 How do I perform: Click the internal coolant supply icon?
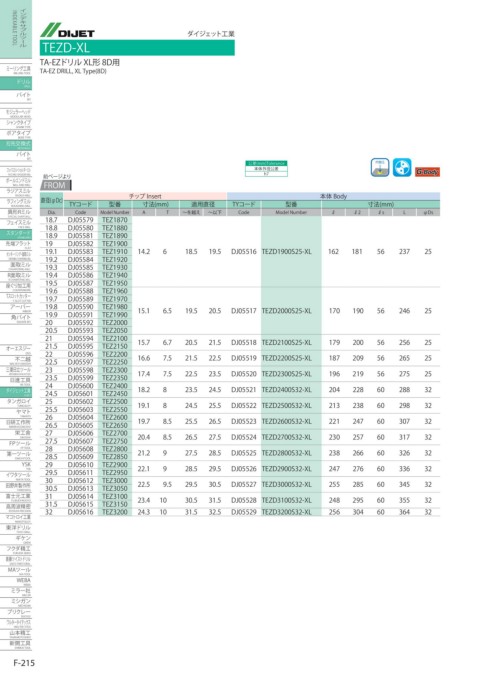(x=380, y=168)
